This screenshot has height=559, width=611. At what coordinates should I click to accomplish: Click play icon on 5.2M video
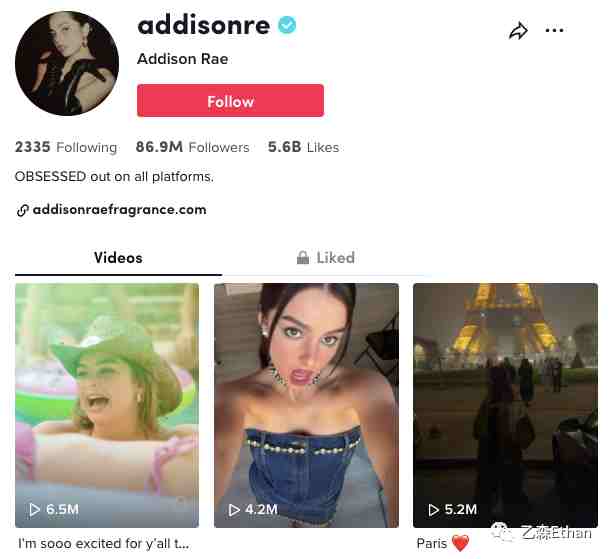[x=433, y=510]
